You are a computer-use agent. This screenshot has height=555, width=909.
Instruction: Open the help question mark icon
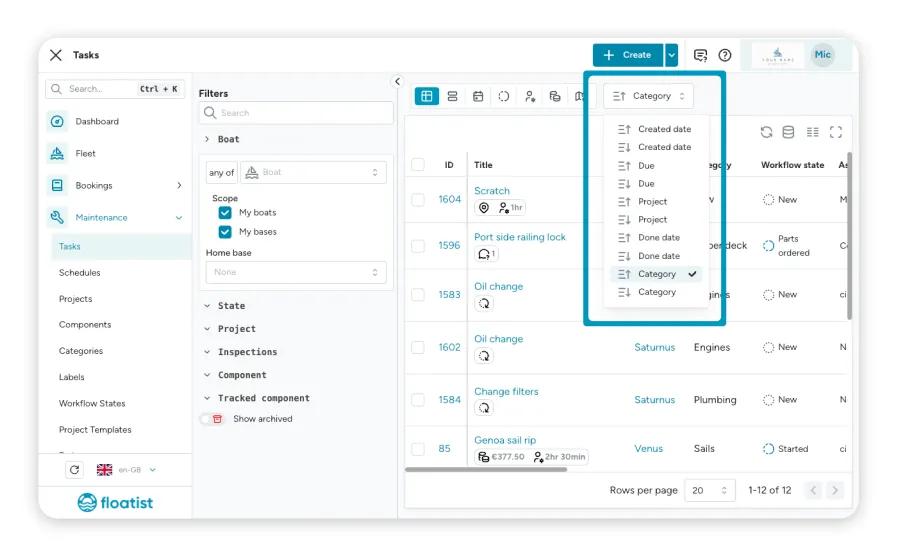725,55
